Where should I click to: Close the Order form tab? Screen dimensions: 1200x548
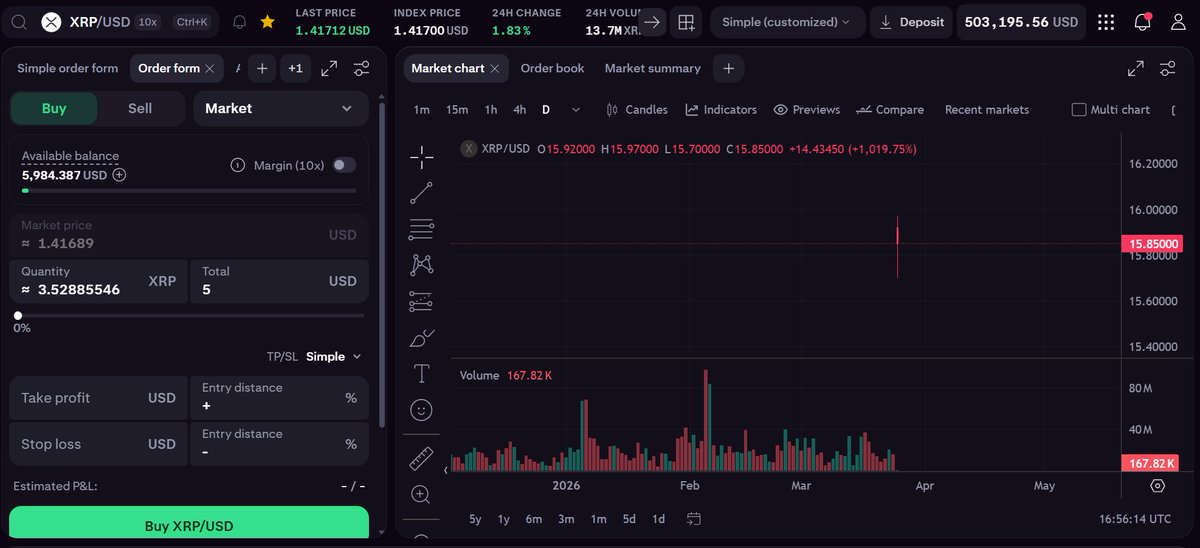click(209, 68)
